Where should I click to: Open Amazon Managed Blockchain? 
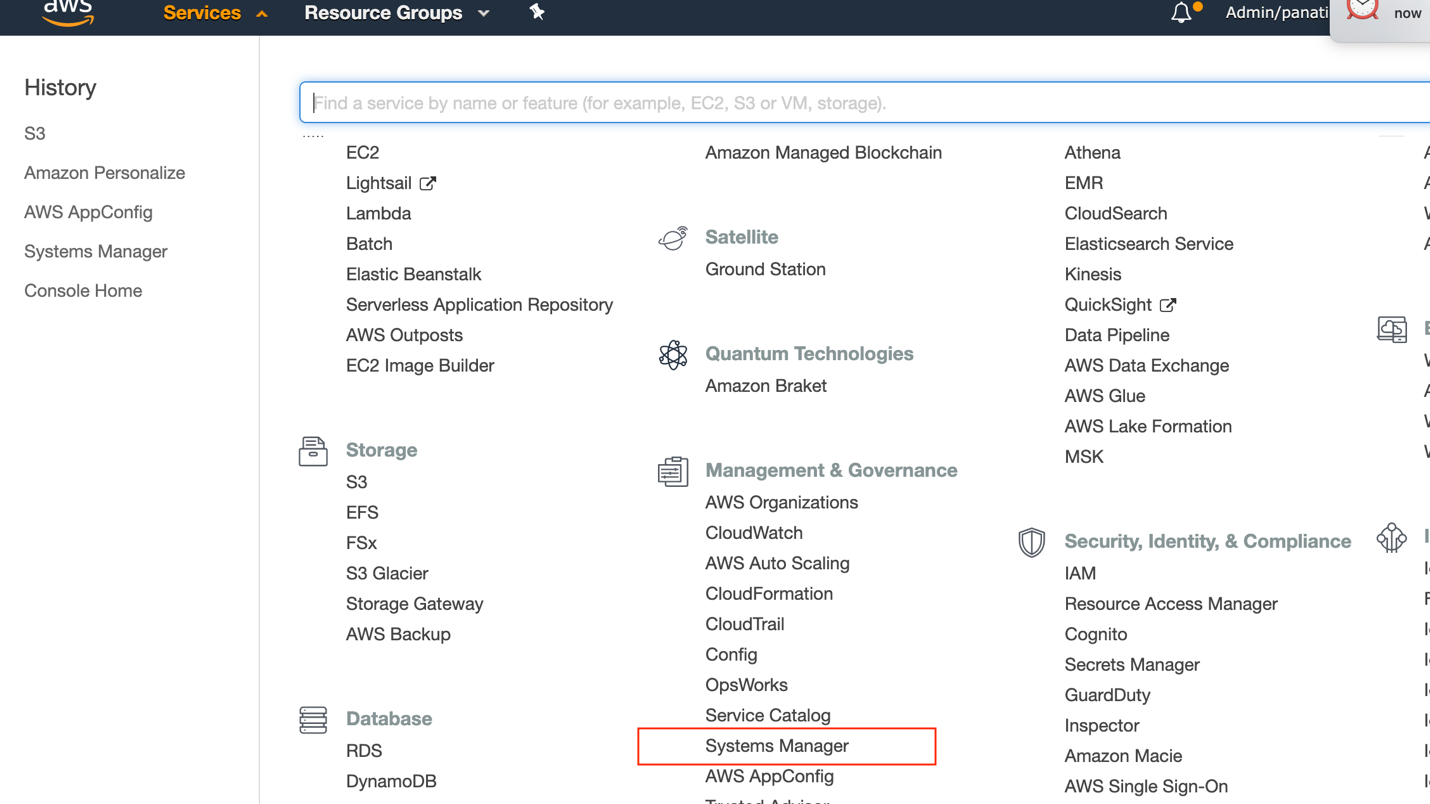[x=824, y=153]
